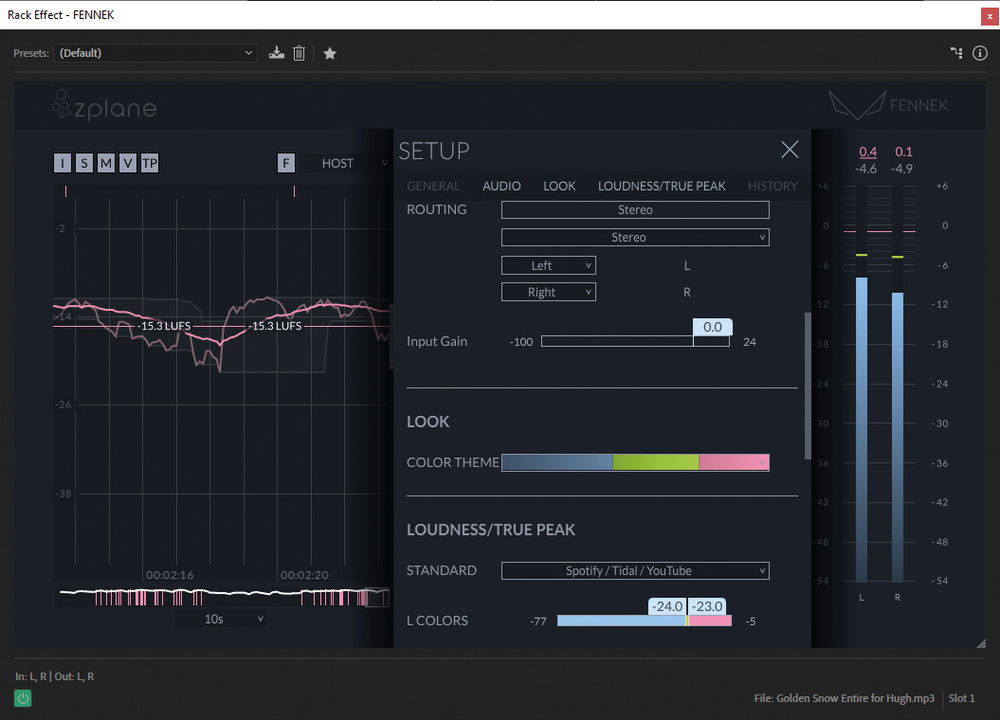This screenshot has width=1000, height=720.
Task: Click the Slot 1 status label
Action: click(x=961, y=698)
